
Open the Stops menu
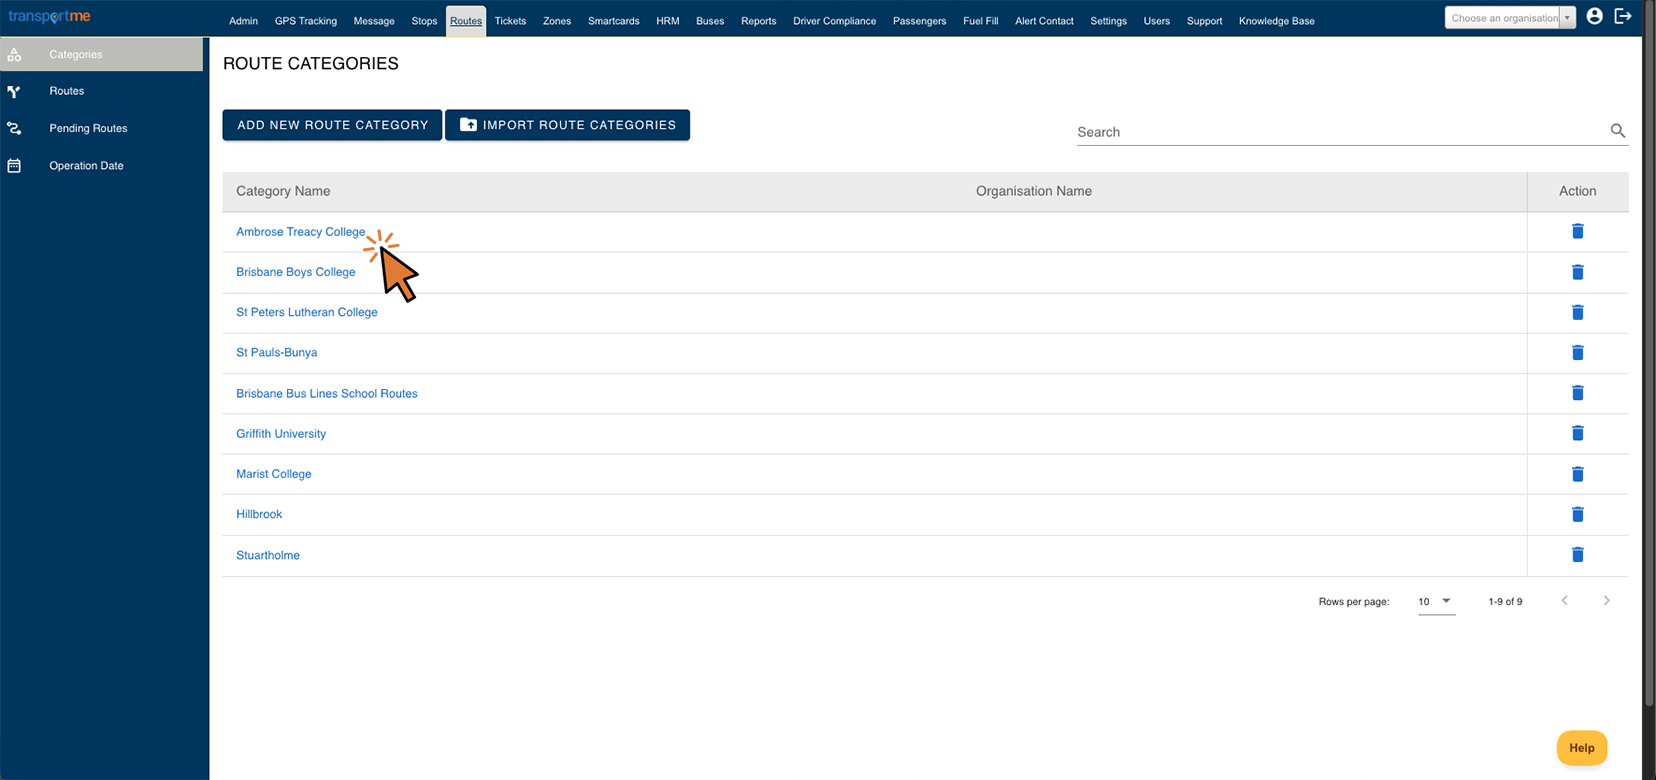click(424, 21)
